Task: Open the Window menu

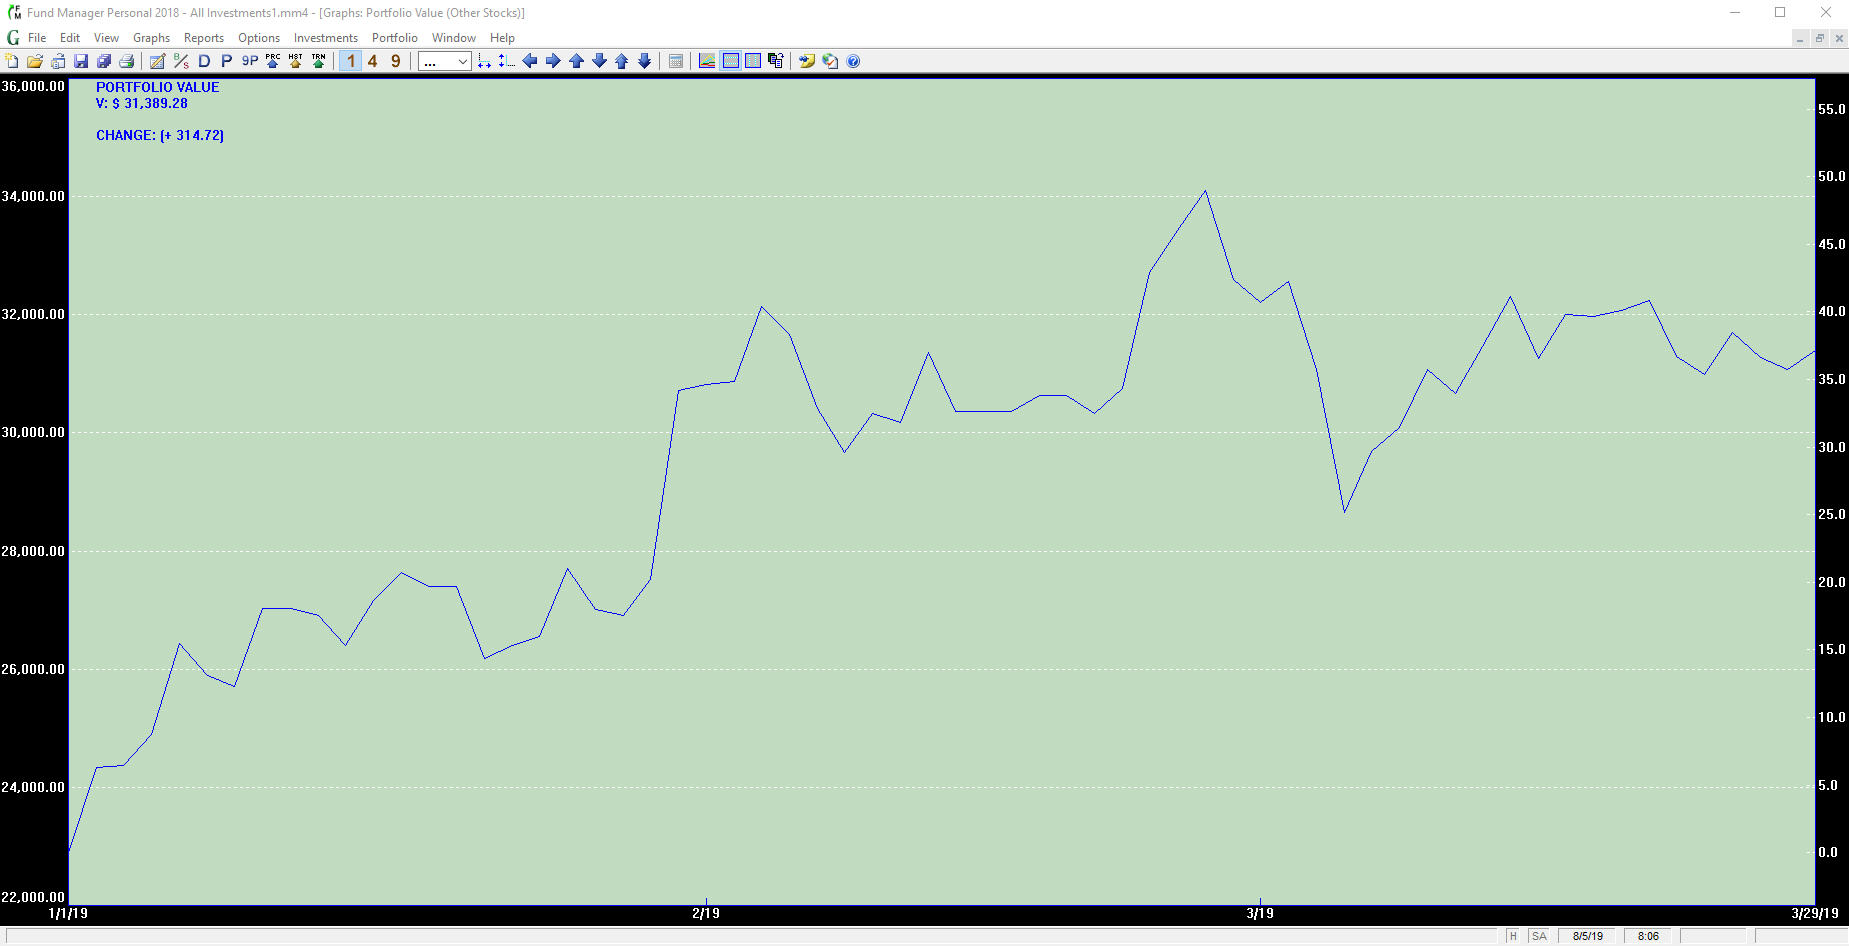Action: coord(454,38)
